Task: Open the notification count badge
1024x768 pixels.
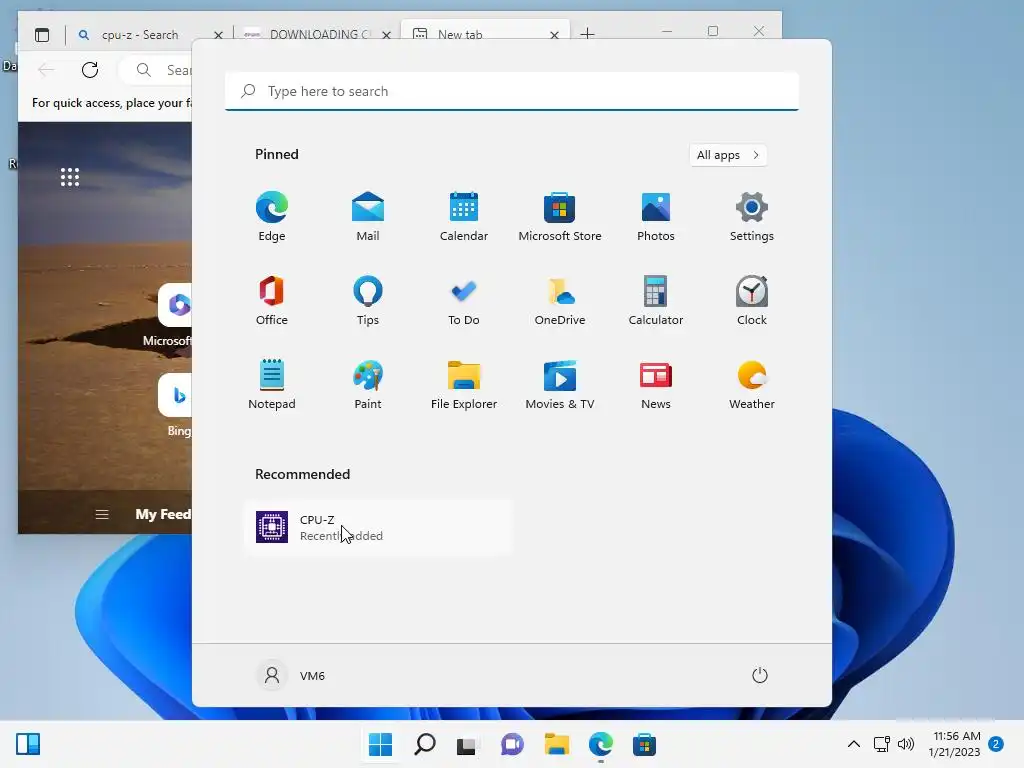Action: click(996, 744)
